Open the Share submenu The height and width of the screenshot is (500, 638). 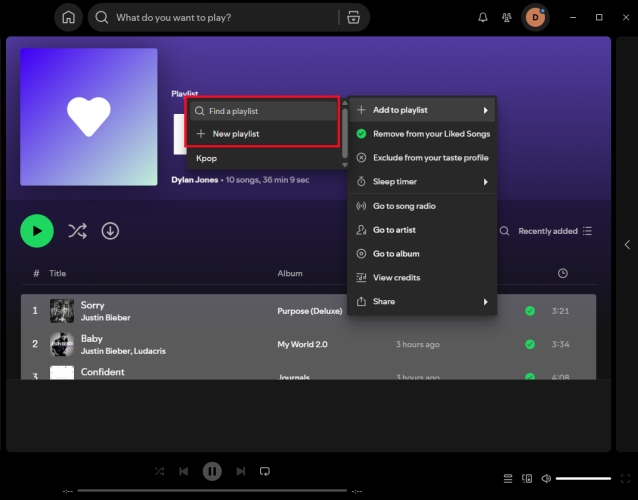[x=422, y=302]
